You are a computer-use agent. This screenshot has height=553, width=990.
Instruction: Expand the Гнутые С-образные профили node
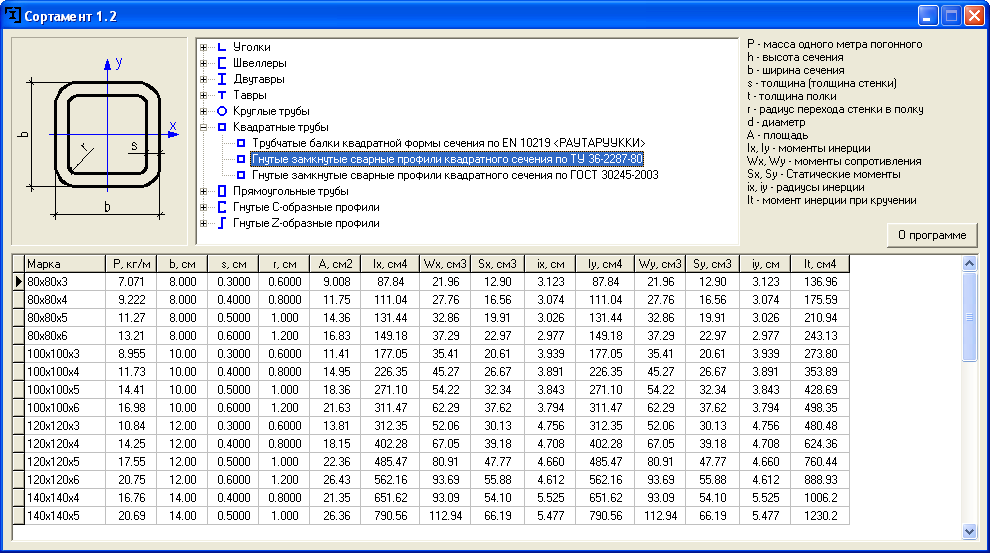pos(203,207)
